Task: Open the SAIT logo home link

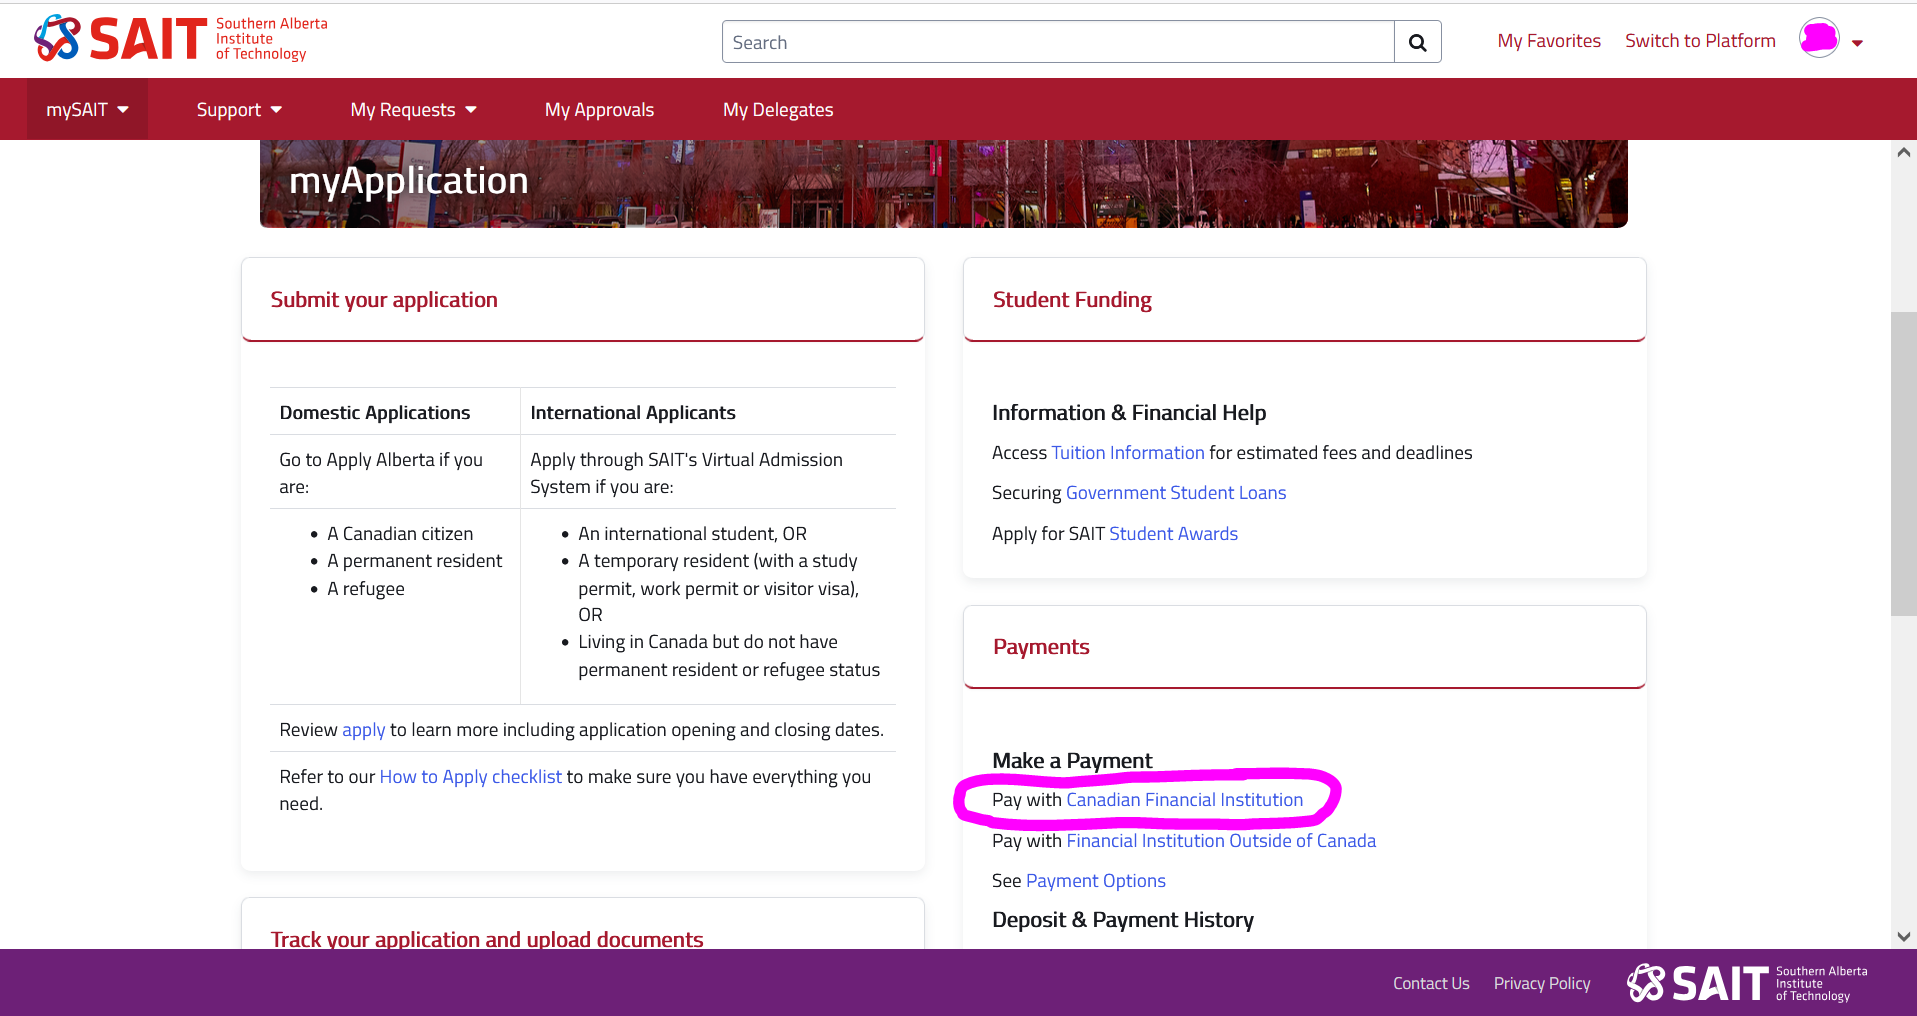Action: (181, 39)
